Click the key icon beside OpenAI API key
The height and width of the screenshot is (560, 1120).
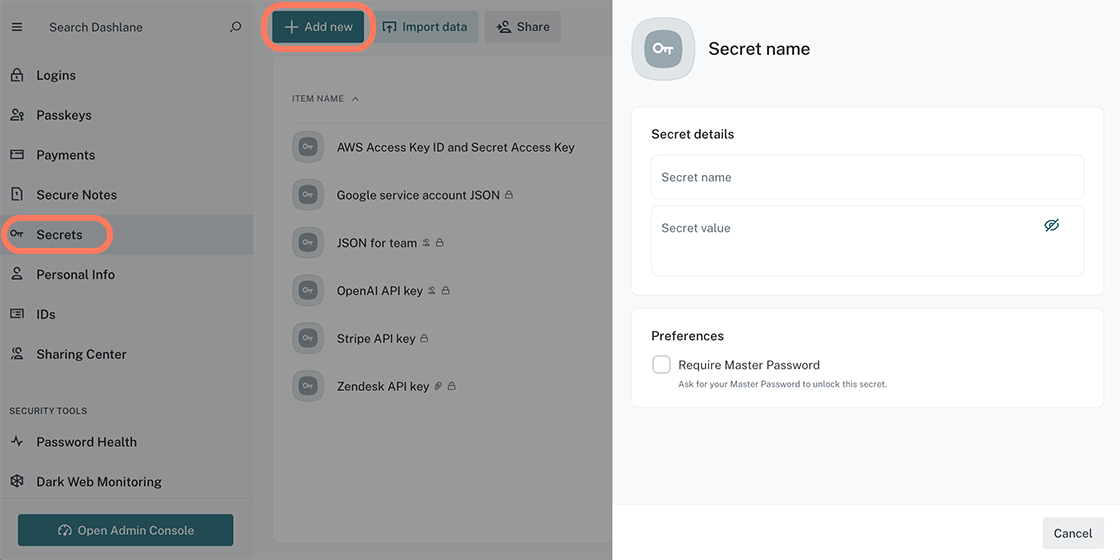[x=308, y=290]
